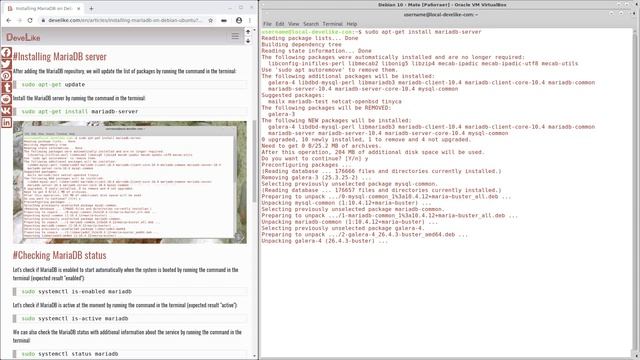Close the Installing MariaDB tab
640x360 pixels.
pyautogui.click(x=79, y=8)
